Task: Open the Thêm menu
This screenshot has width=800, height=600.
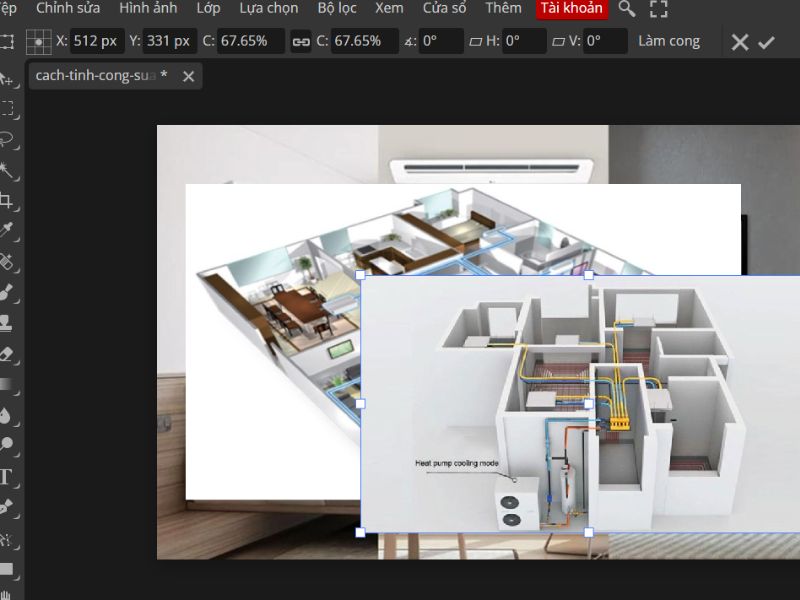Action: 503,8
